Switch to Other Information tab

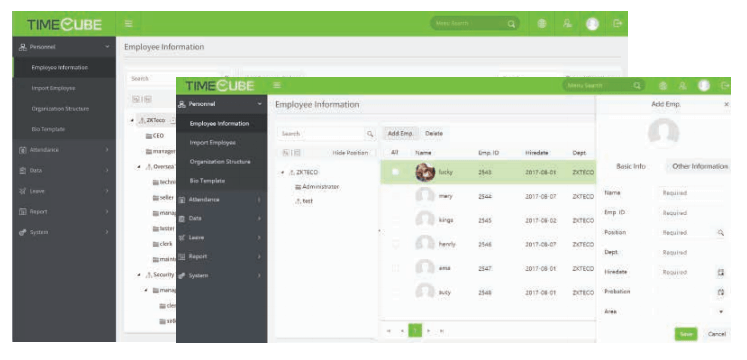coord(699,167)
